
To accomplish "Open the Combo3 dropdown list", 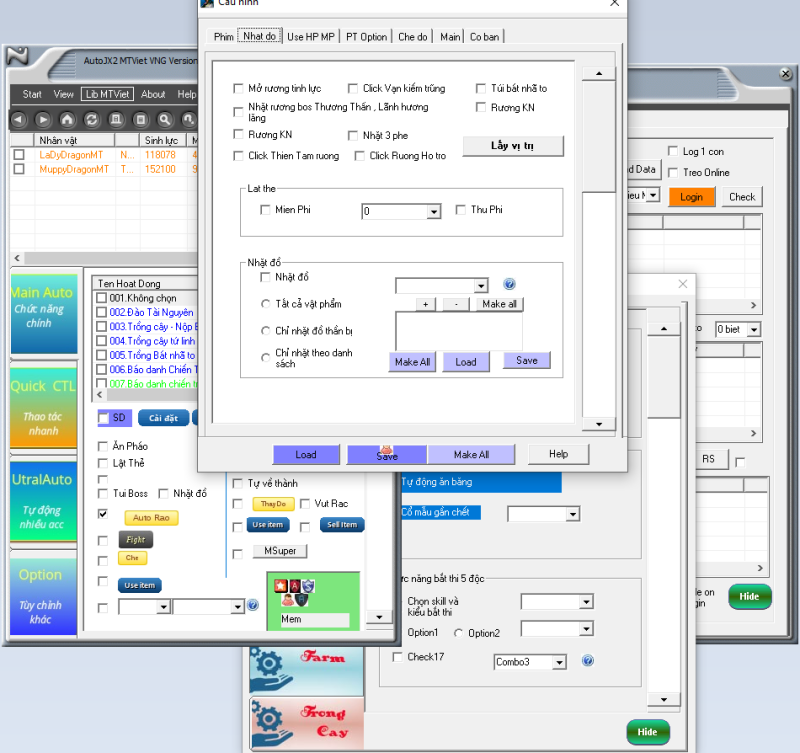I will click(x=559, y=662).
